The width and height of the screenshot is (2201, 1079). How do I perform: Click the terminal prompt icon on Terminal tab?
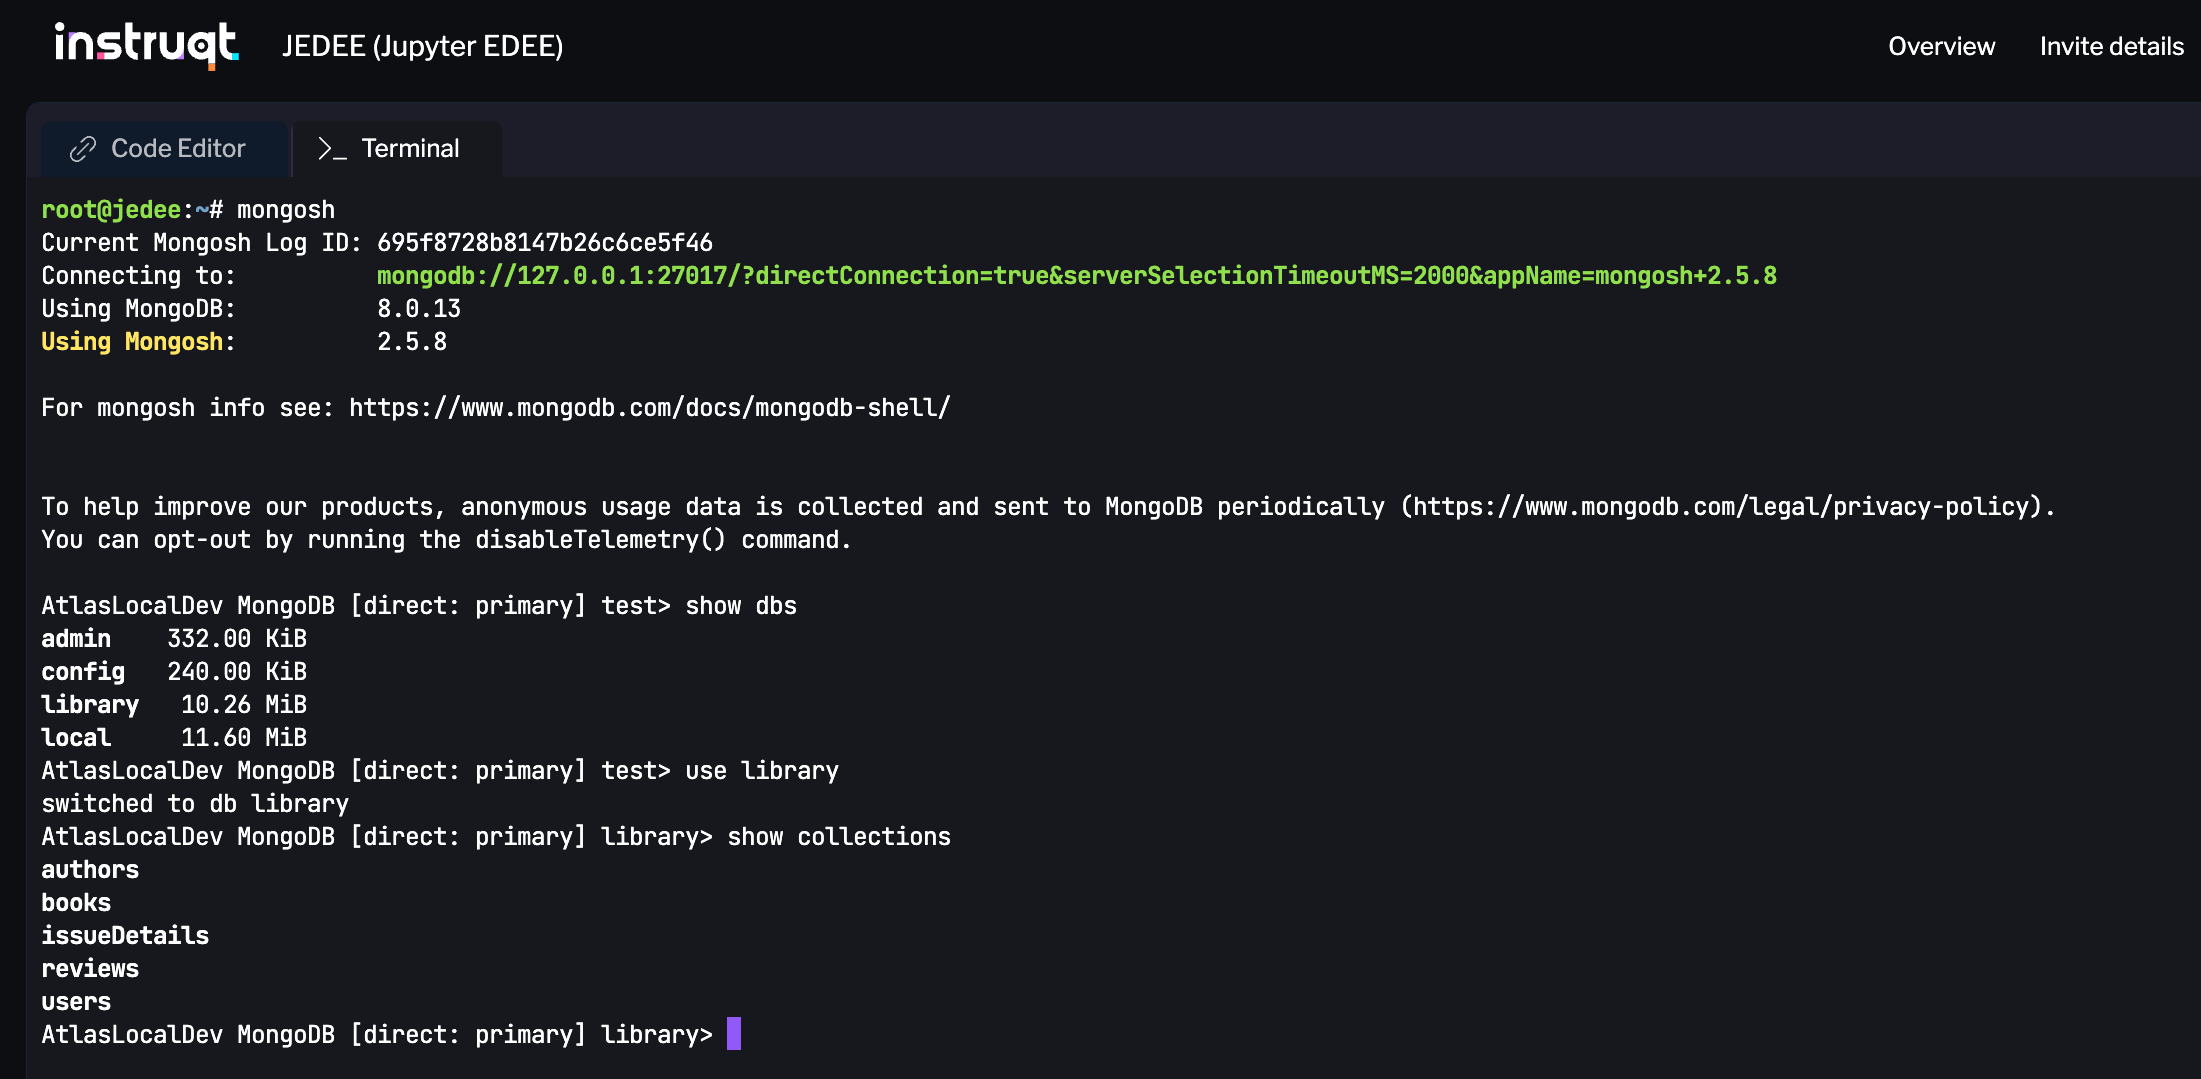click(x=331, y=148)
